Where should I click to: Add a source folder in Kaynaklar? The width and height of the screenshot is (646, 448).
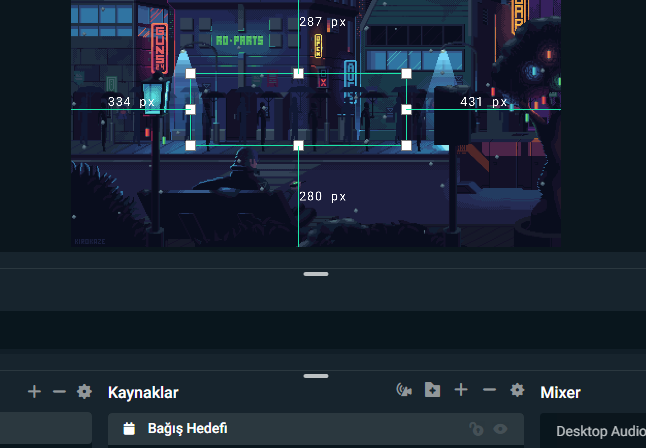[x=432, y=390]
